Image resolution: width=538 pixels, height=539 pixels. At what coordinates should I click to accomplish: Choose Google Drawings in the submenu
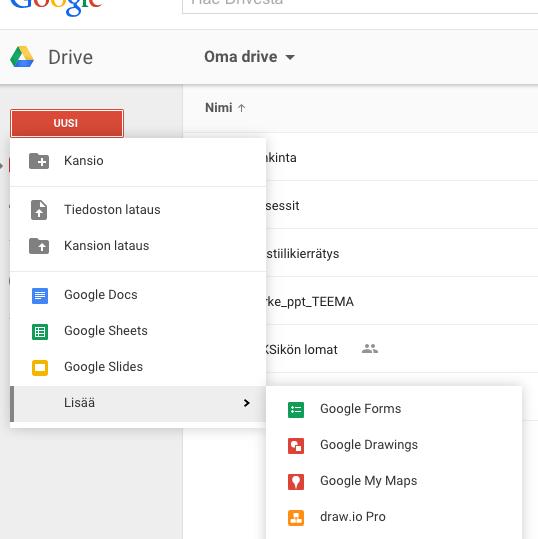click(x=394, y=445)
